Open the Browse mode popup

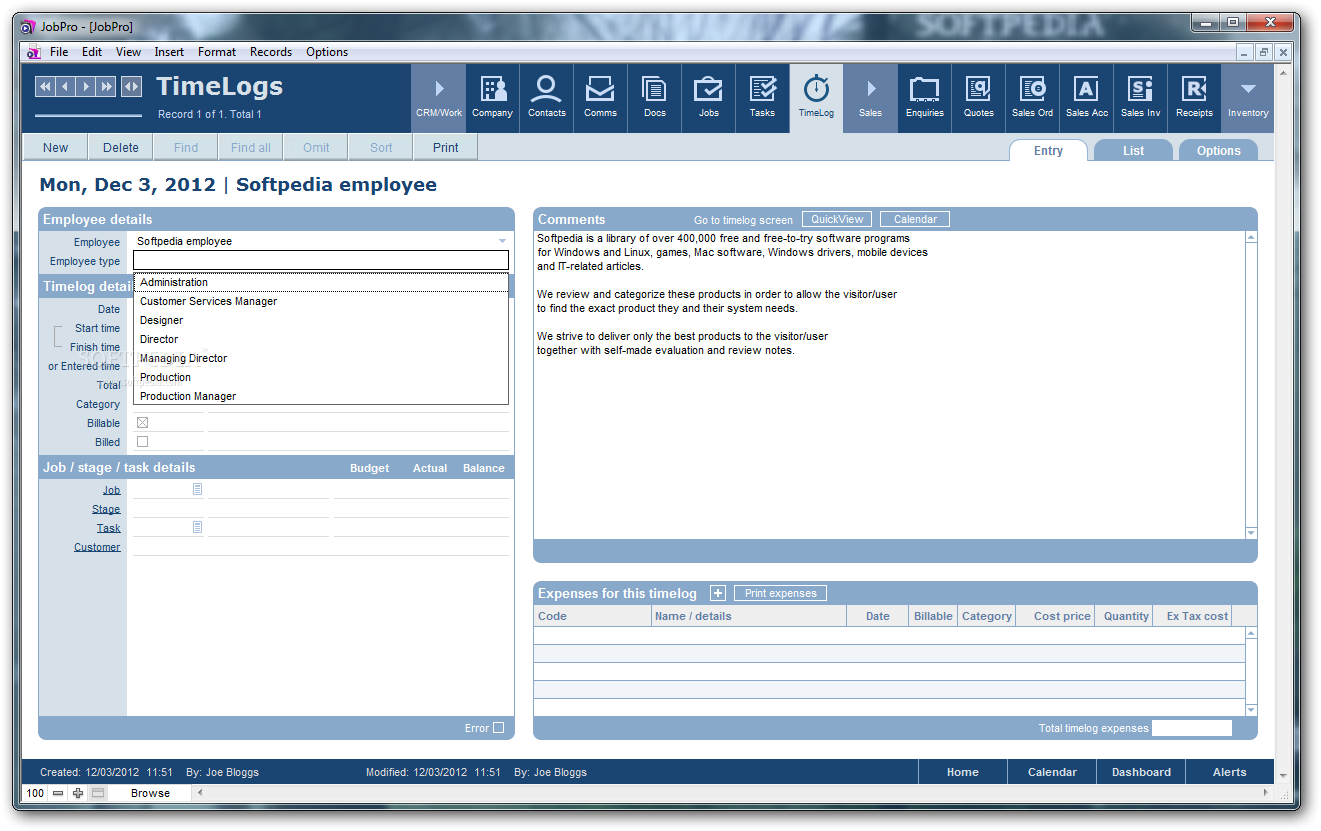click(150, 793)
